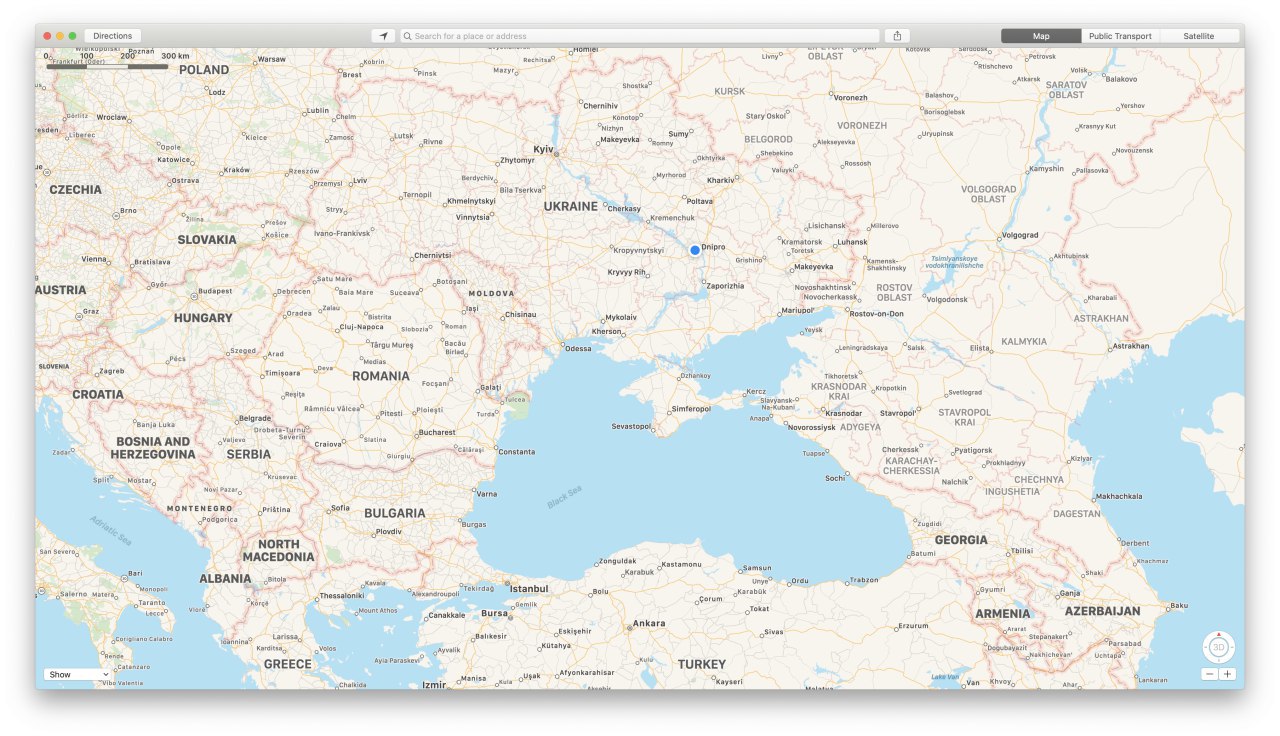Switch to Map view tab
Viewport: 1280px width, 736px height.
[1041, 36]
